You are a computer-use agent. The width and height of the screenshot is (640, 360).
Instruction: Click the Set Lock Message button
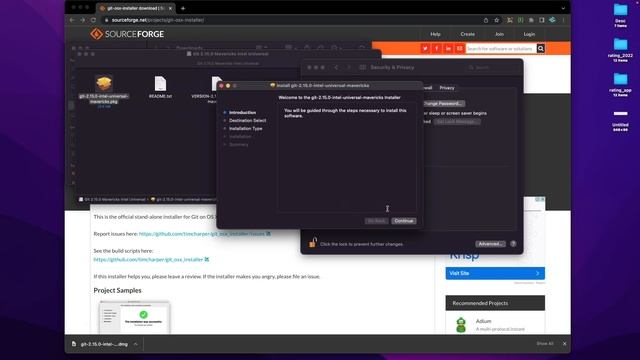457,122
